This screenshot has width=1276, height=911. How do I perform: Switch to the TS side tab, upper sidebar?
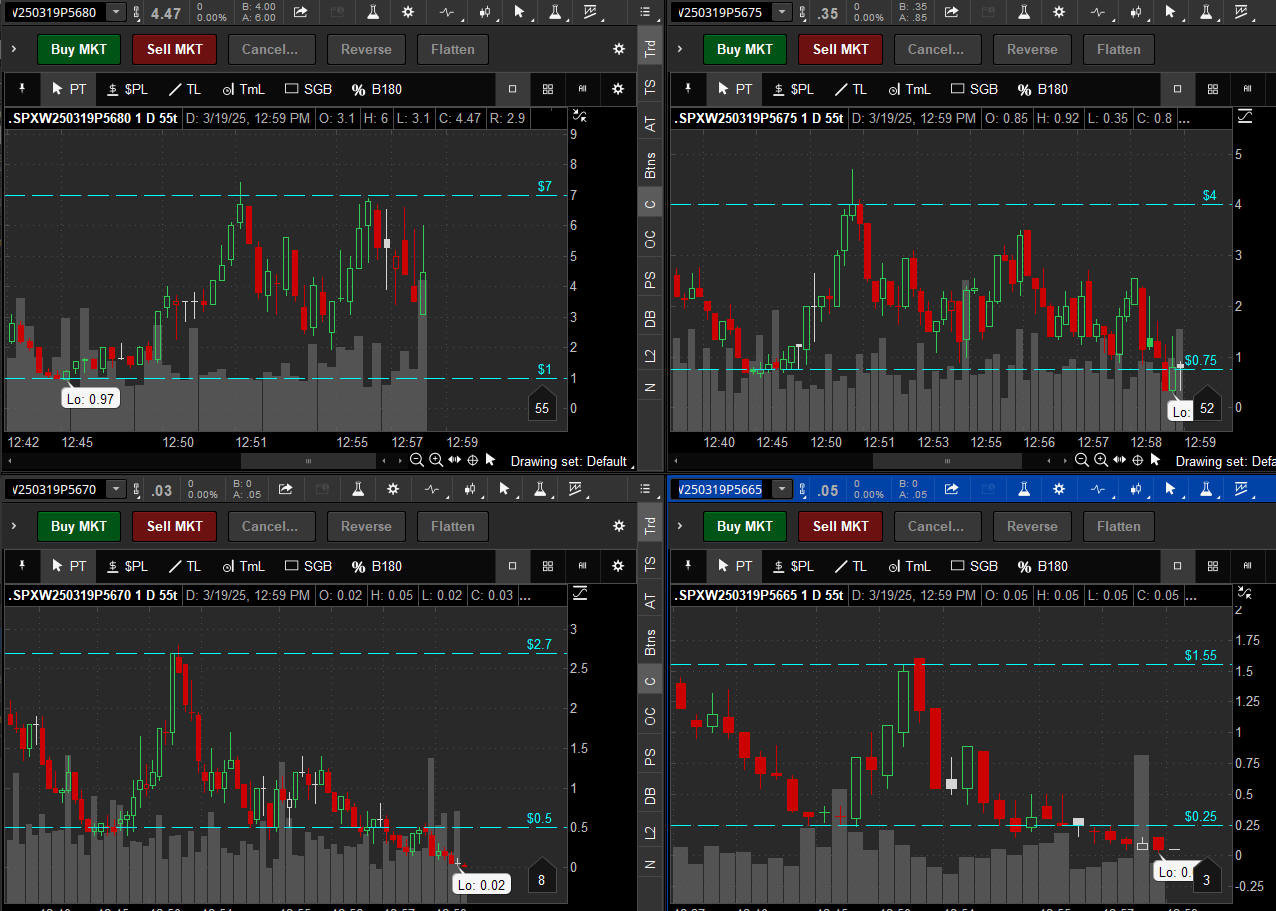pos(650,88)
